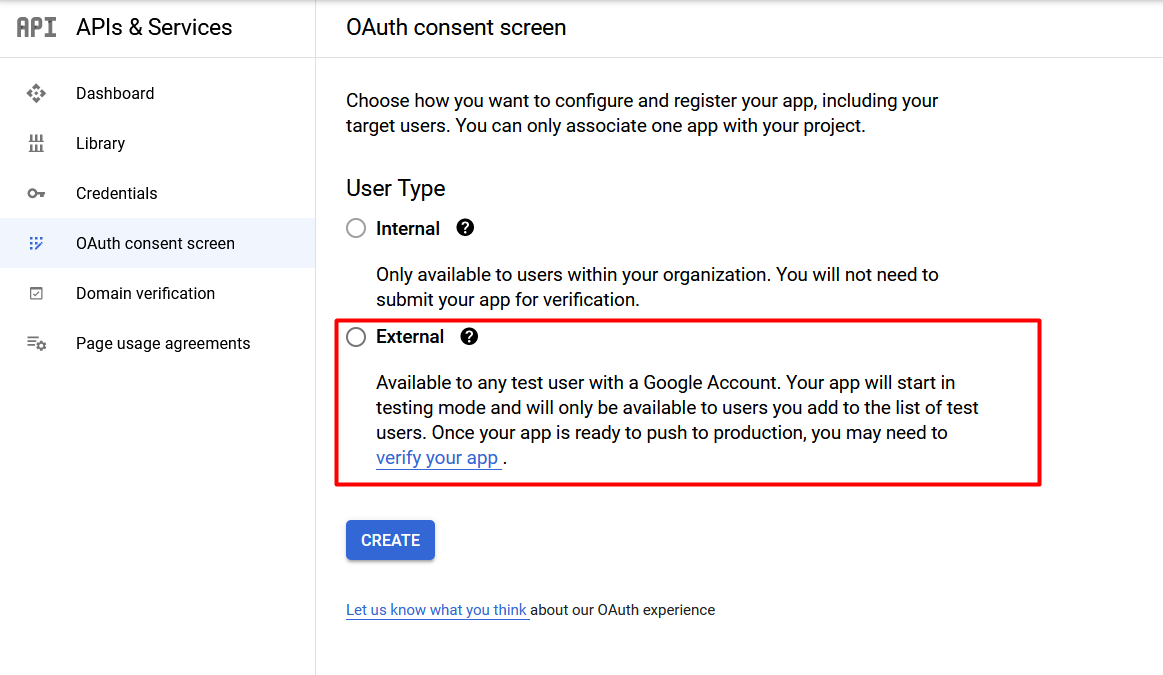Click the Library sidebar icon
This screenshot has width=1163, height=675.
(x=36, y=143)
